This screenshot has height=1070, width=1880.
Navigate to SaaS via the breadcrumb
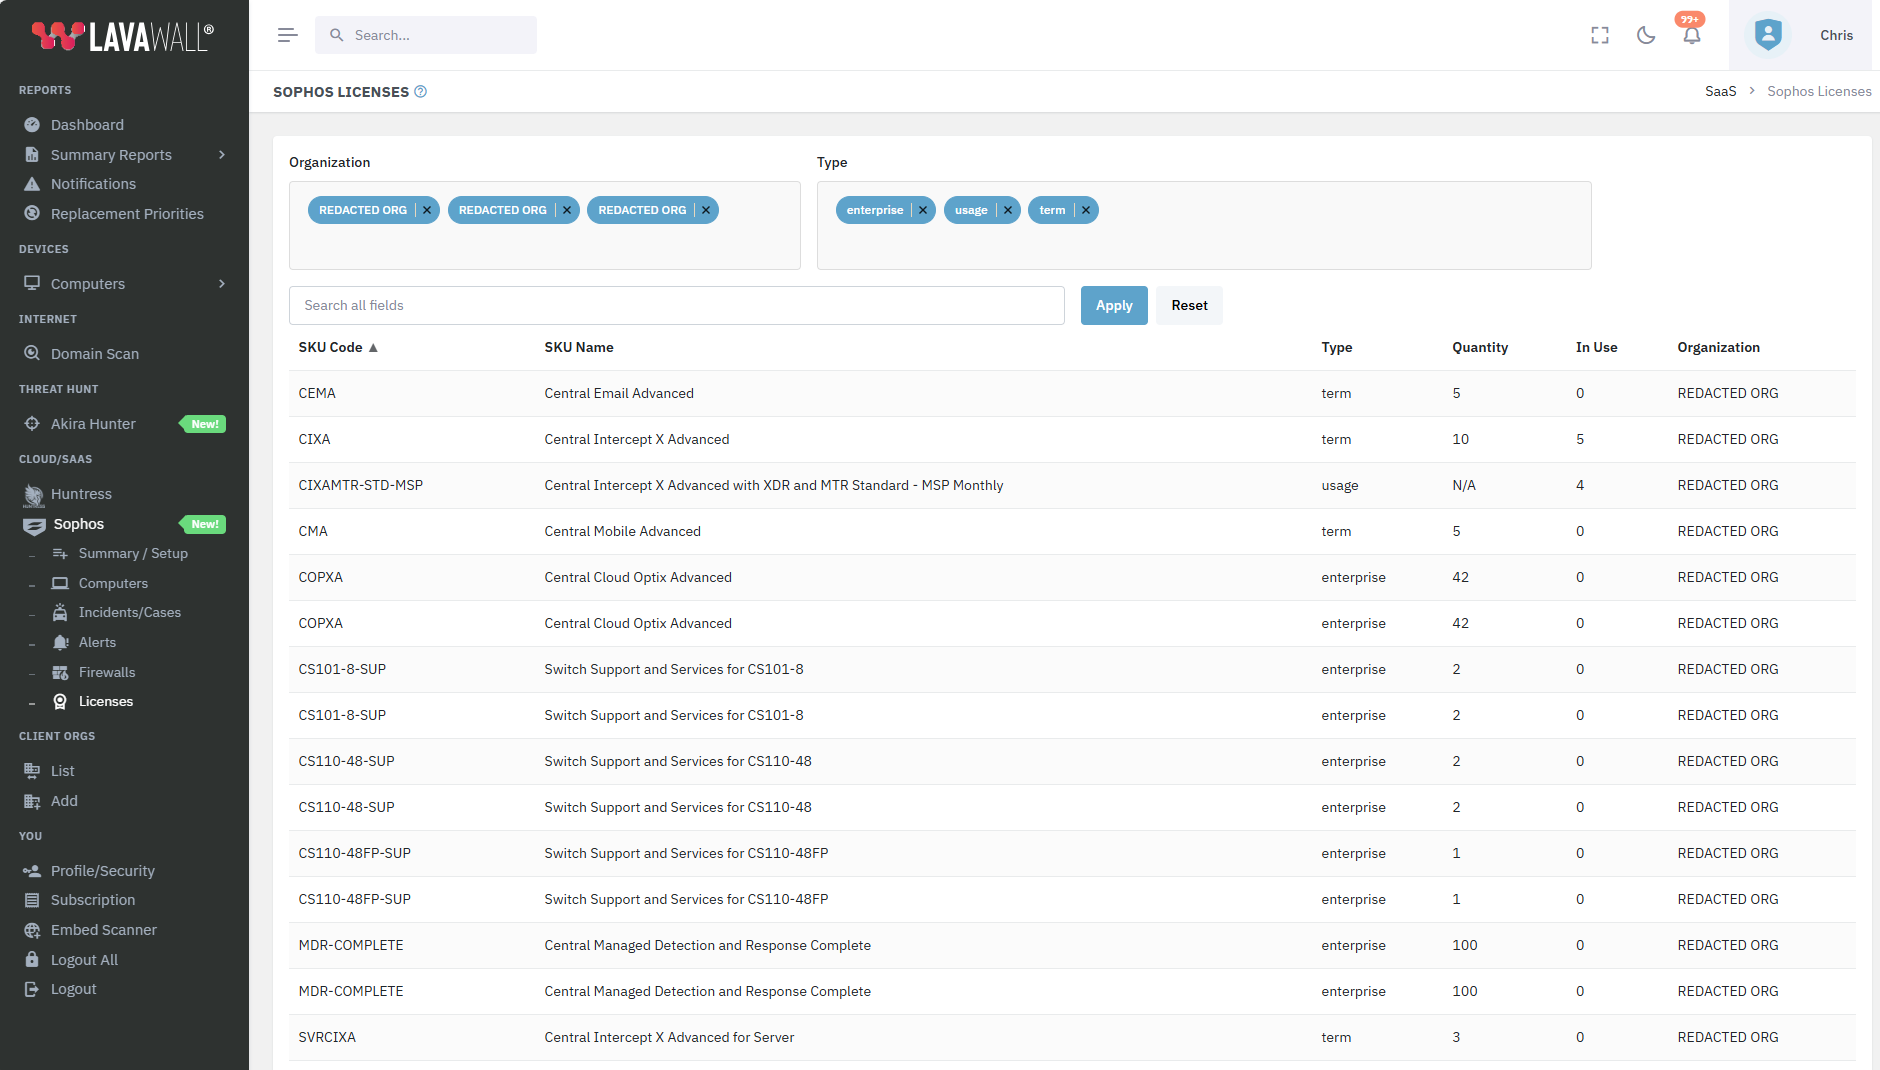click(1721, 90)
